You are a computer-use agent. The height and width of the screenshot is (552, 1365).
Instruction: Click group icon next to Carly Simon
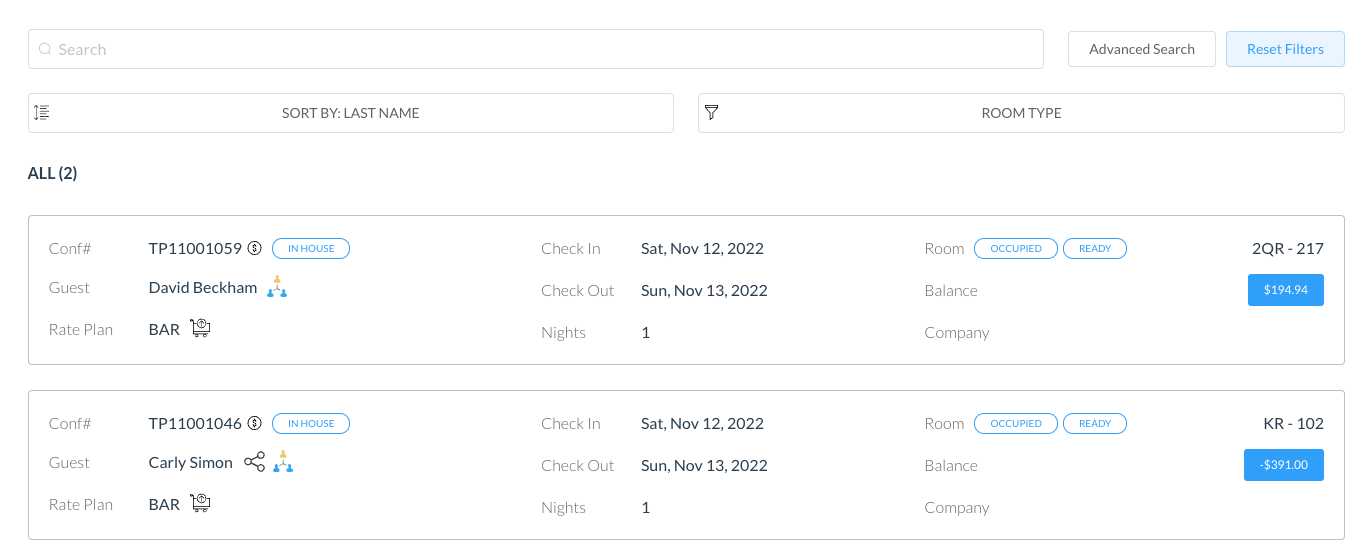(x=284, y=463)
